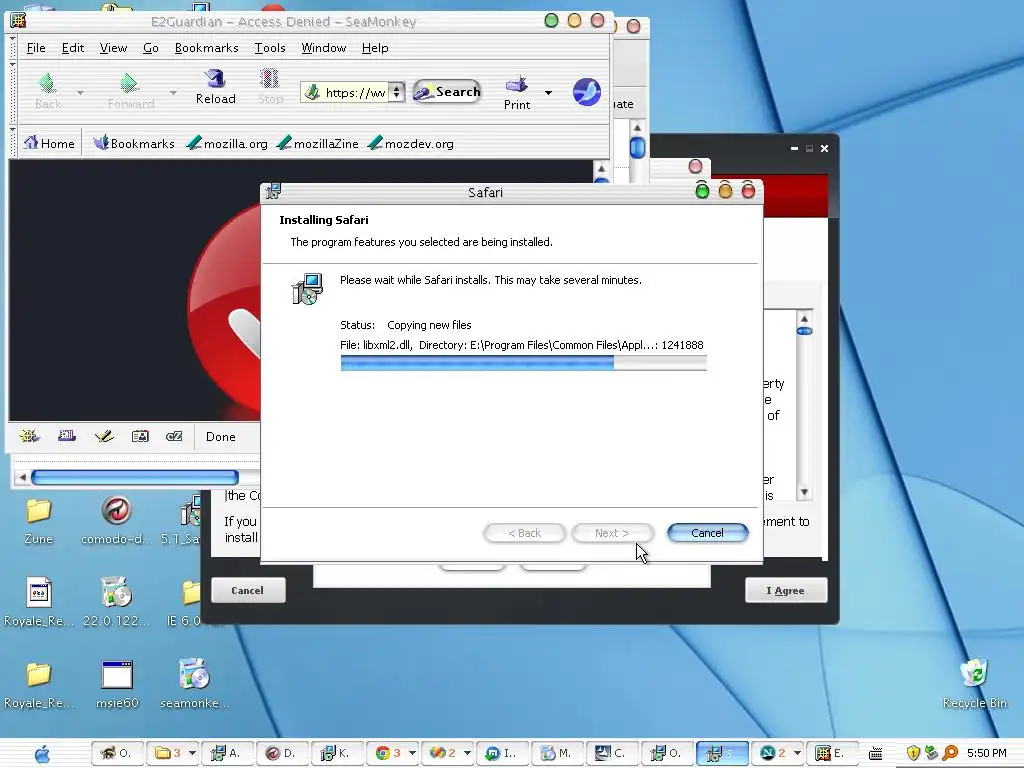Image resolution: width=1024 pixels, height=768 pixels.
Task: Open the mozdev.org bookmark link
Action: 411,143
